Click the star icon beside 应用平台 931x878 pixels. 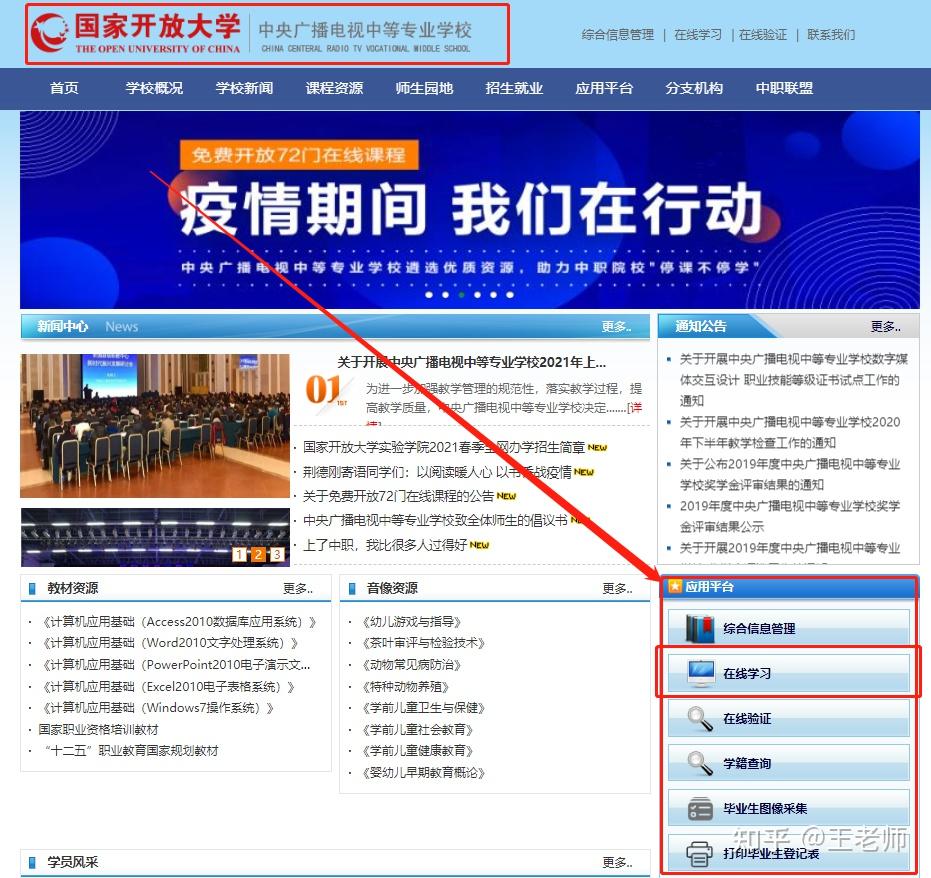click(x=675, y=587)
